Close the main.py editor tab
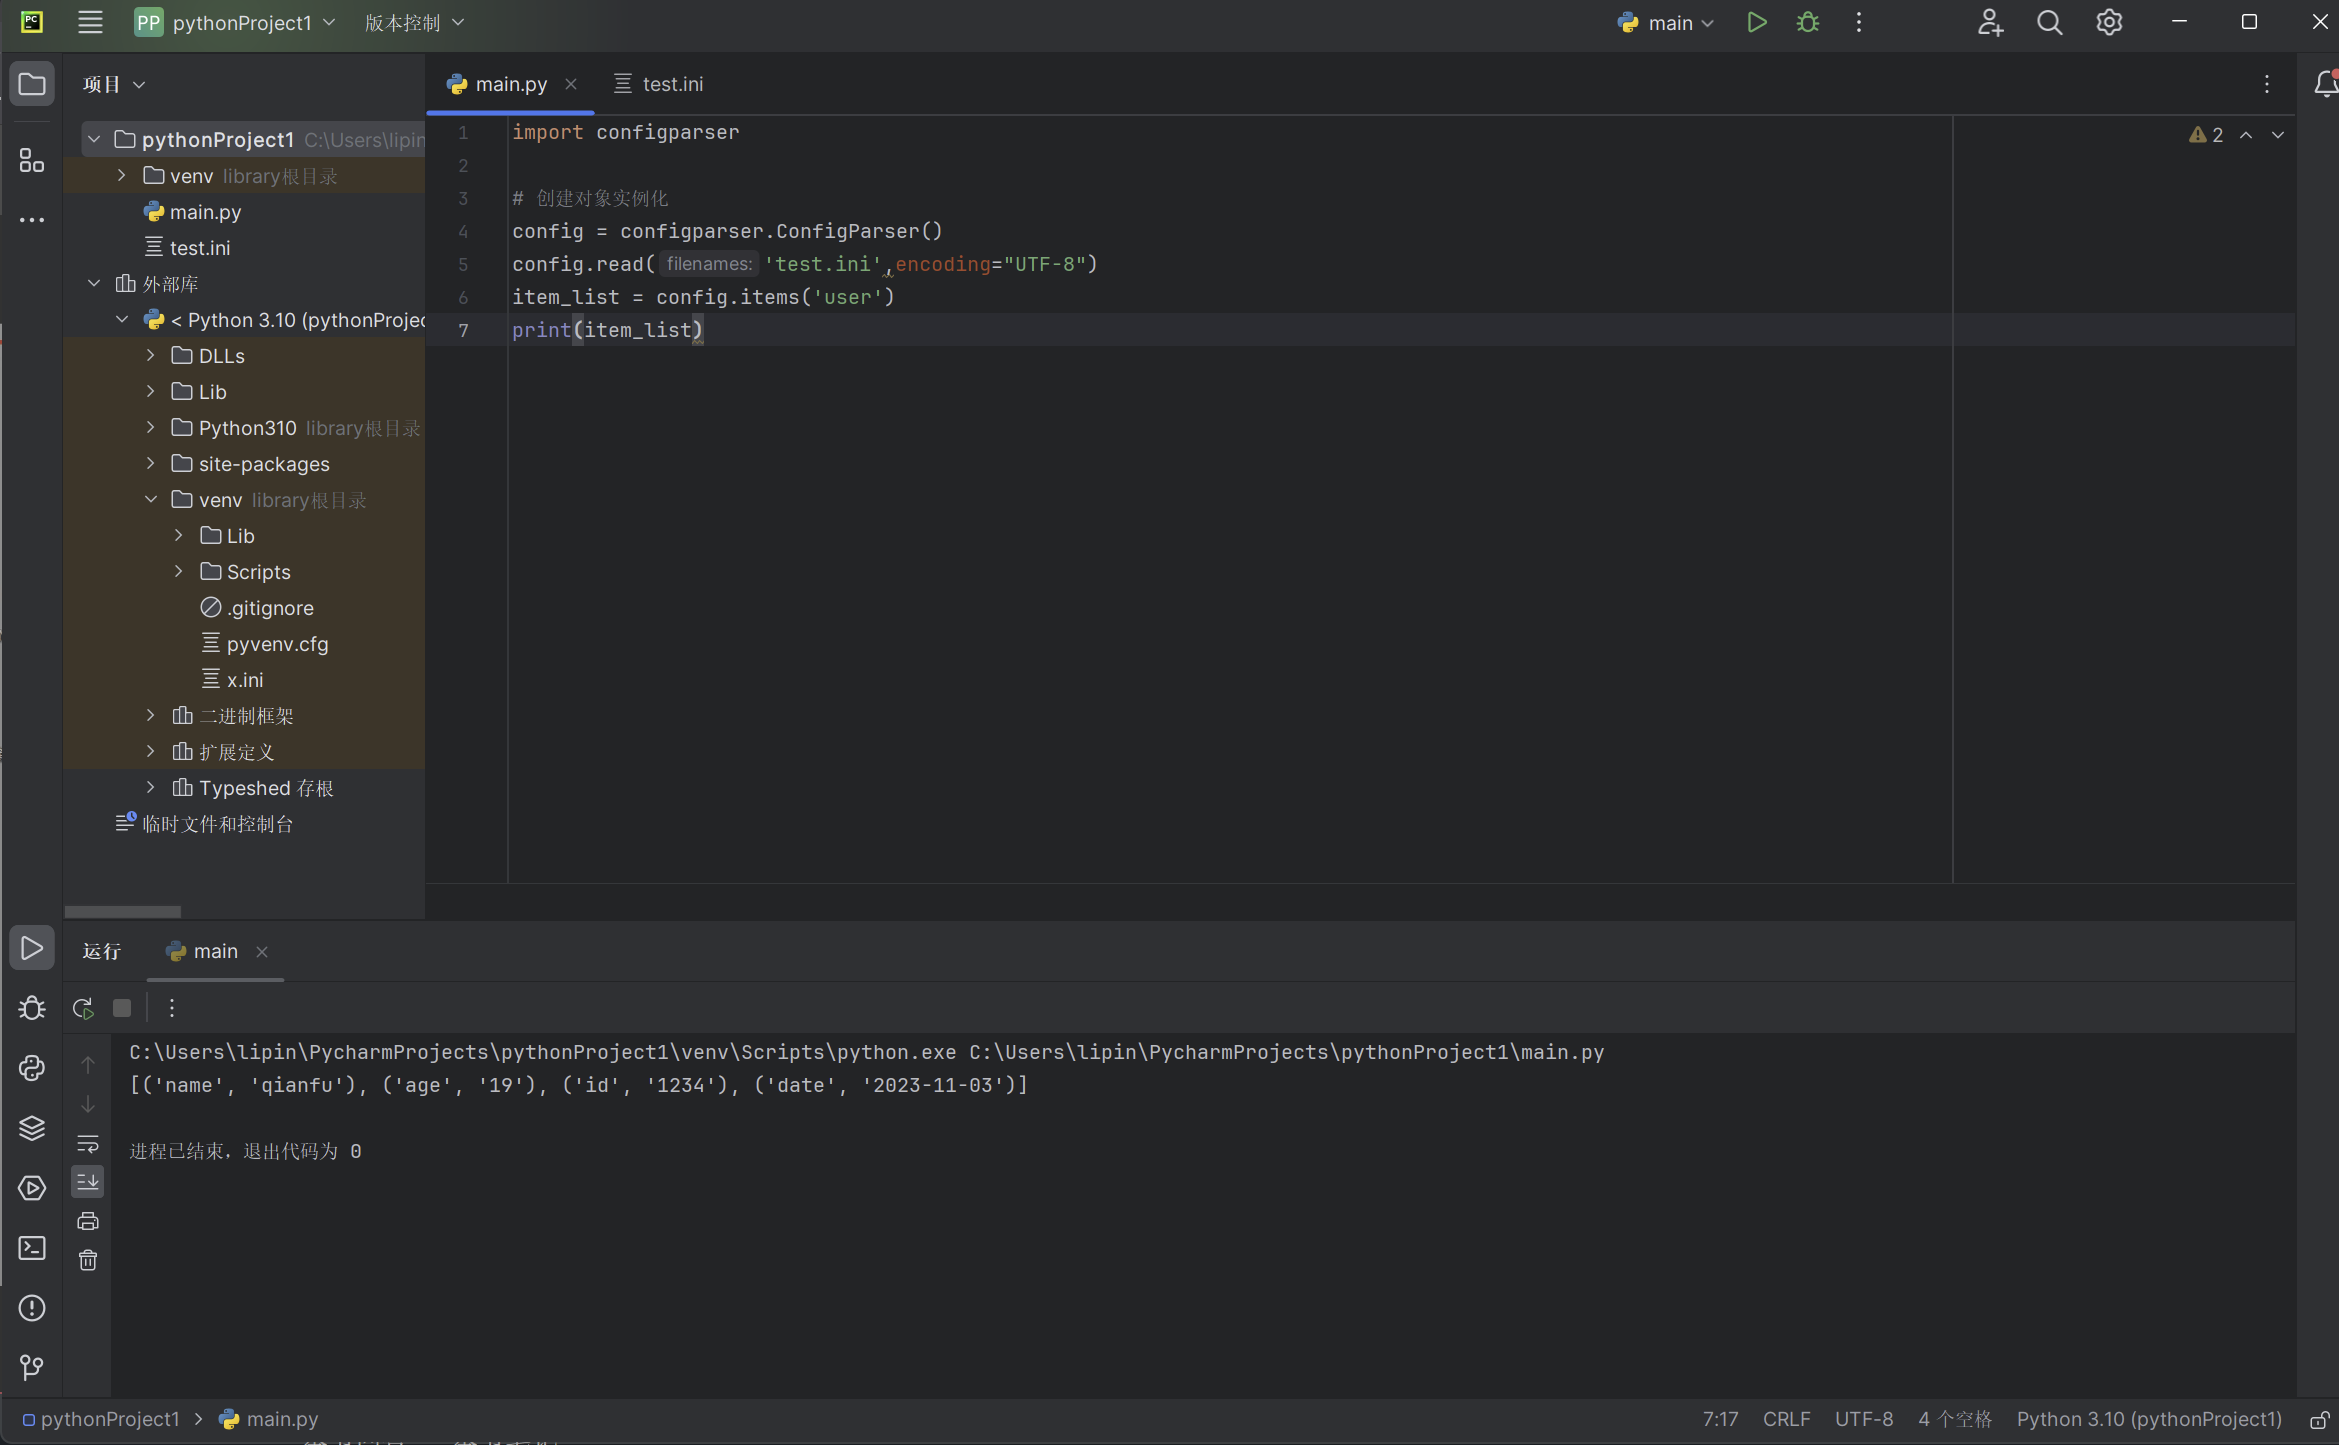This screenshot has height=1445, width=2339. (571, 84)
